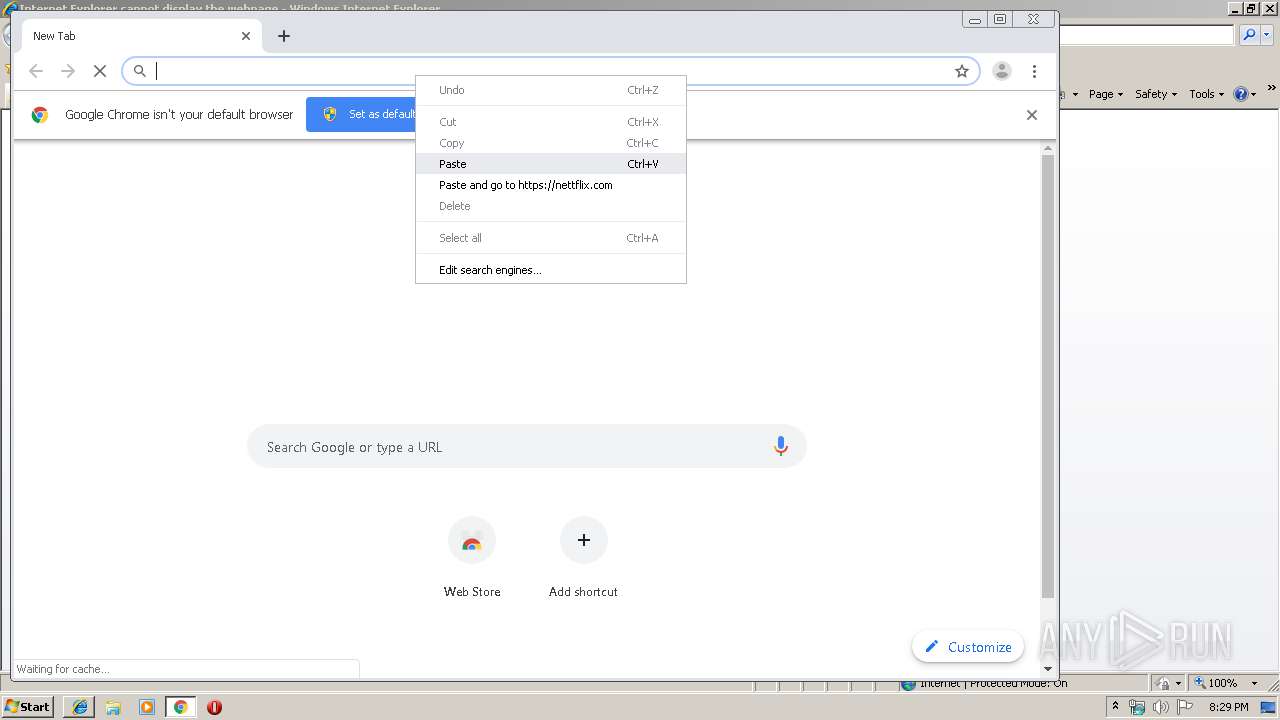Screen dimensions: 1280x720
Task: Open the Chrome profile avatar menu
Action: click(x=1001, y=71)
